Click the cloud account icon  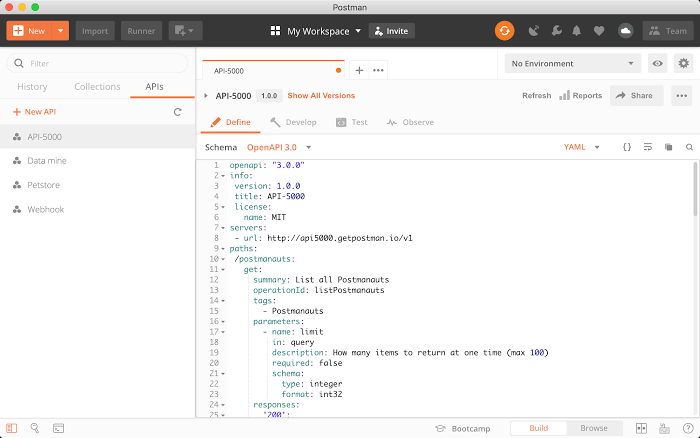click(x=625, y=31)
